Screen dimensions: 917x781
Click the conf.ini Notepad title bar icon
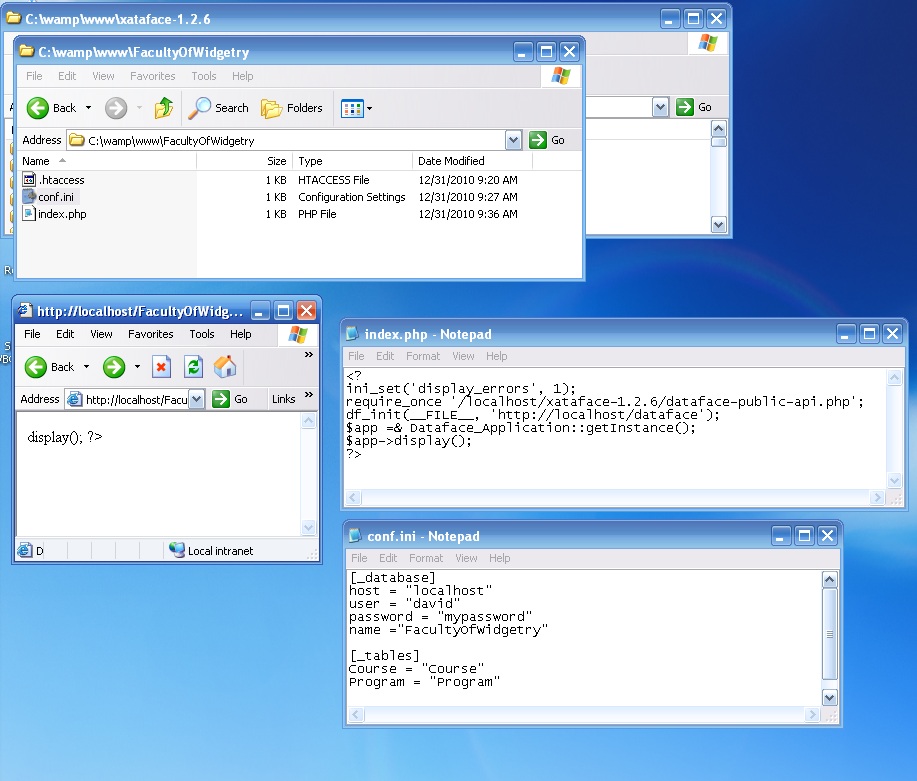click(355, 535)
